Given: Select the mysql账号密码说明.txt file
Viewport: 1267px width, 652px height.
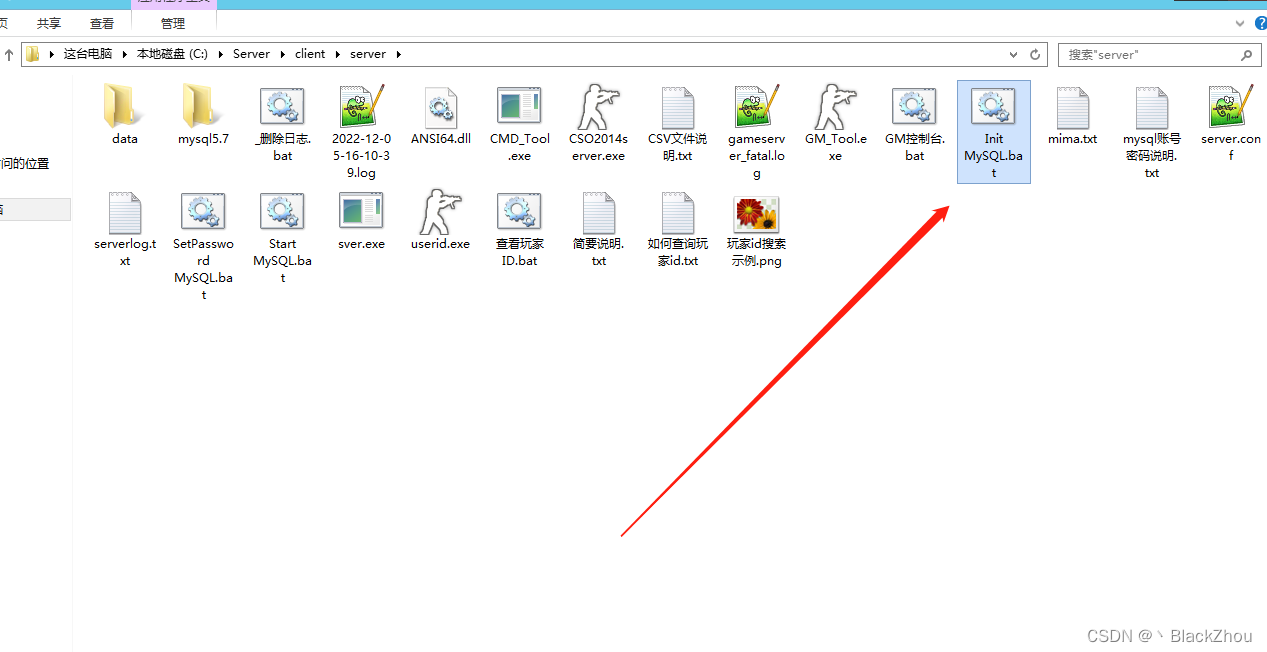Looking at the screenshot, I should click(x=1152, y=131).
